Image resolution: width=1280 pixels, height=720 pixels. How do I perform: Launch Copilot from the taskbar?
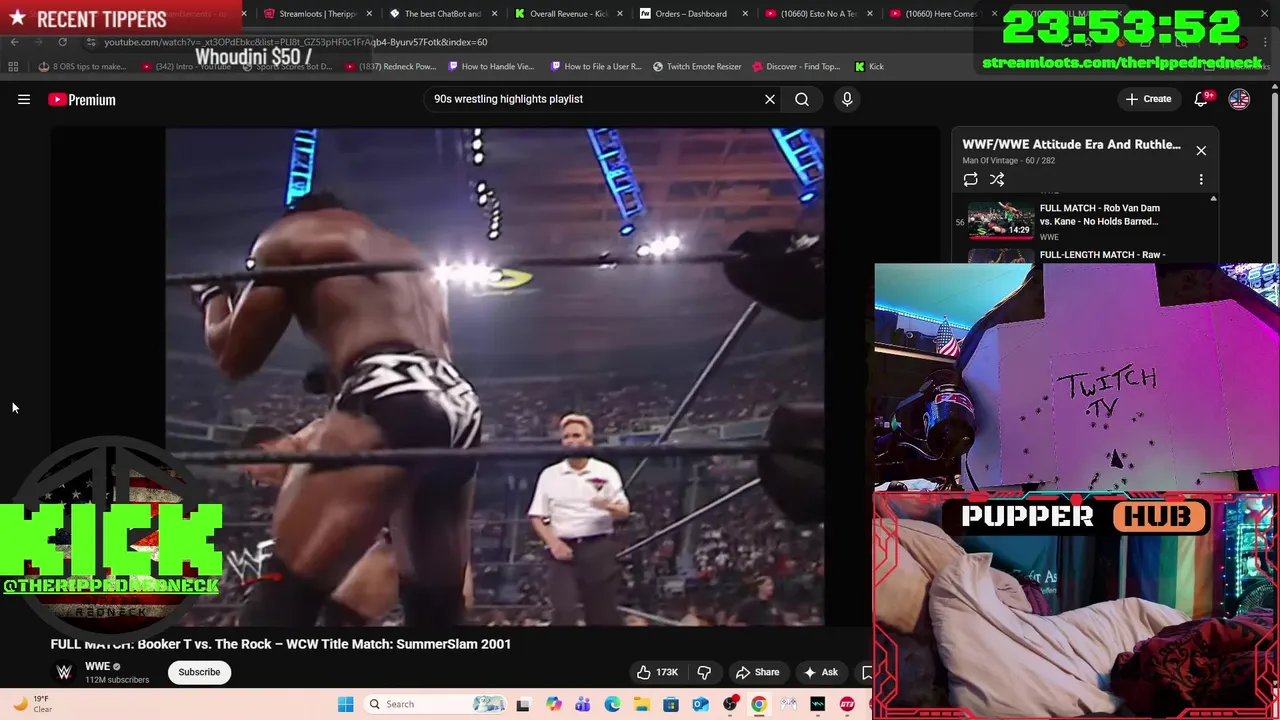coord(553,704)
